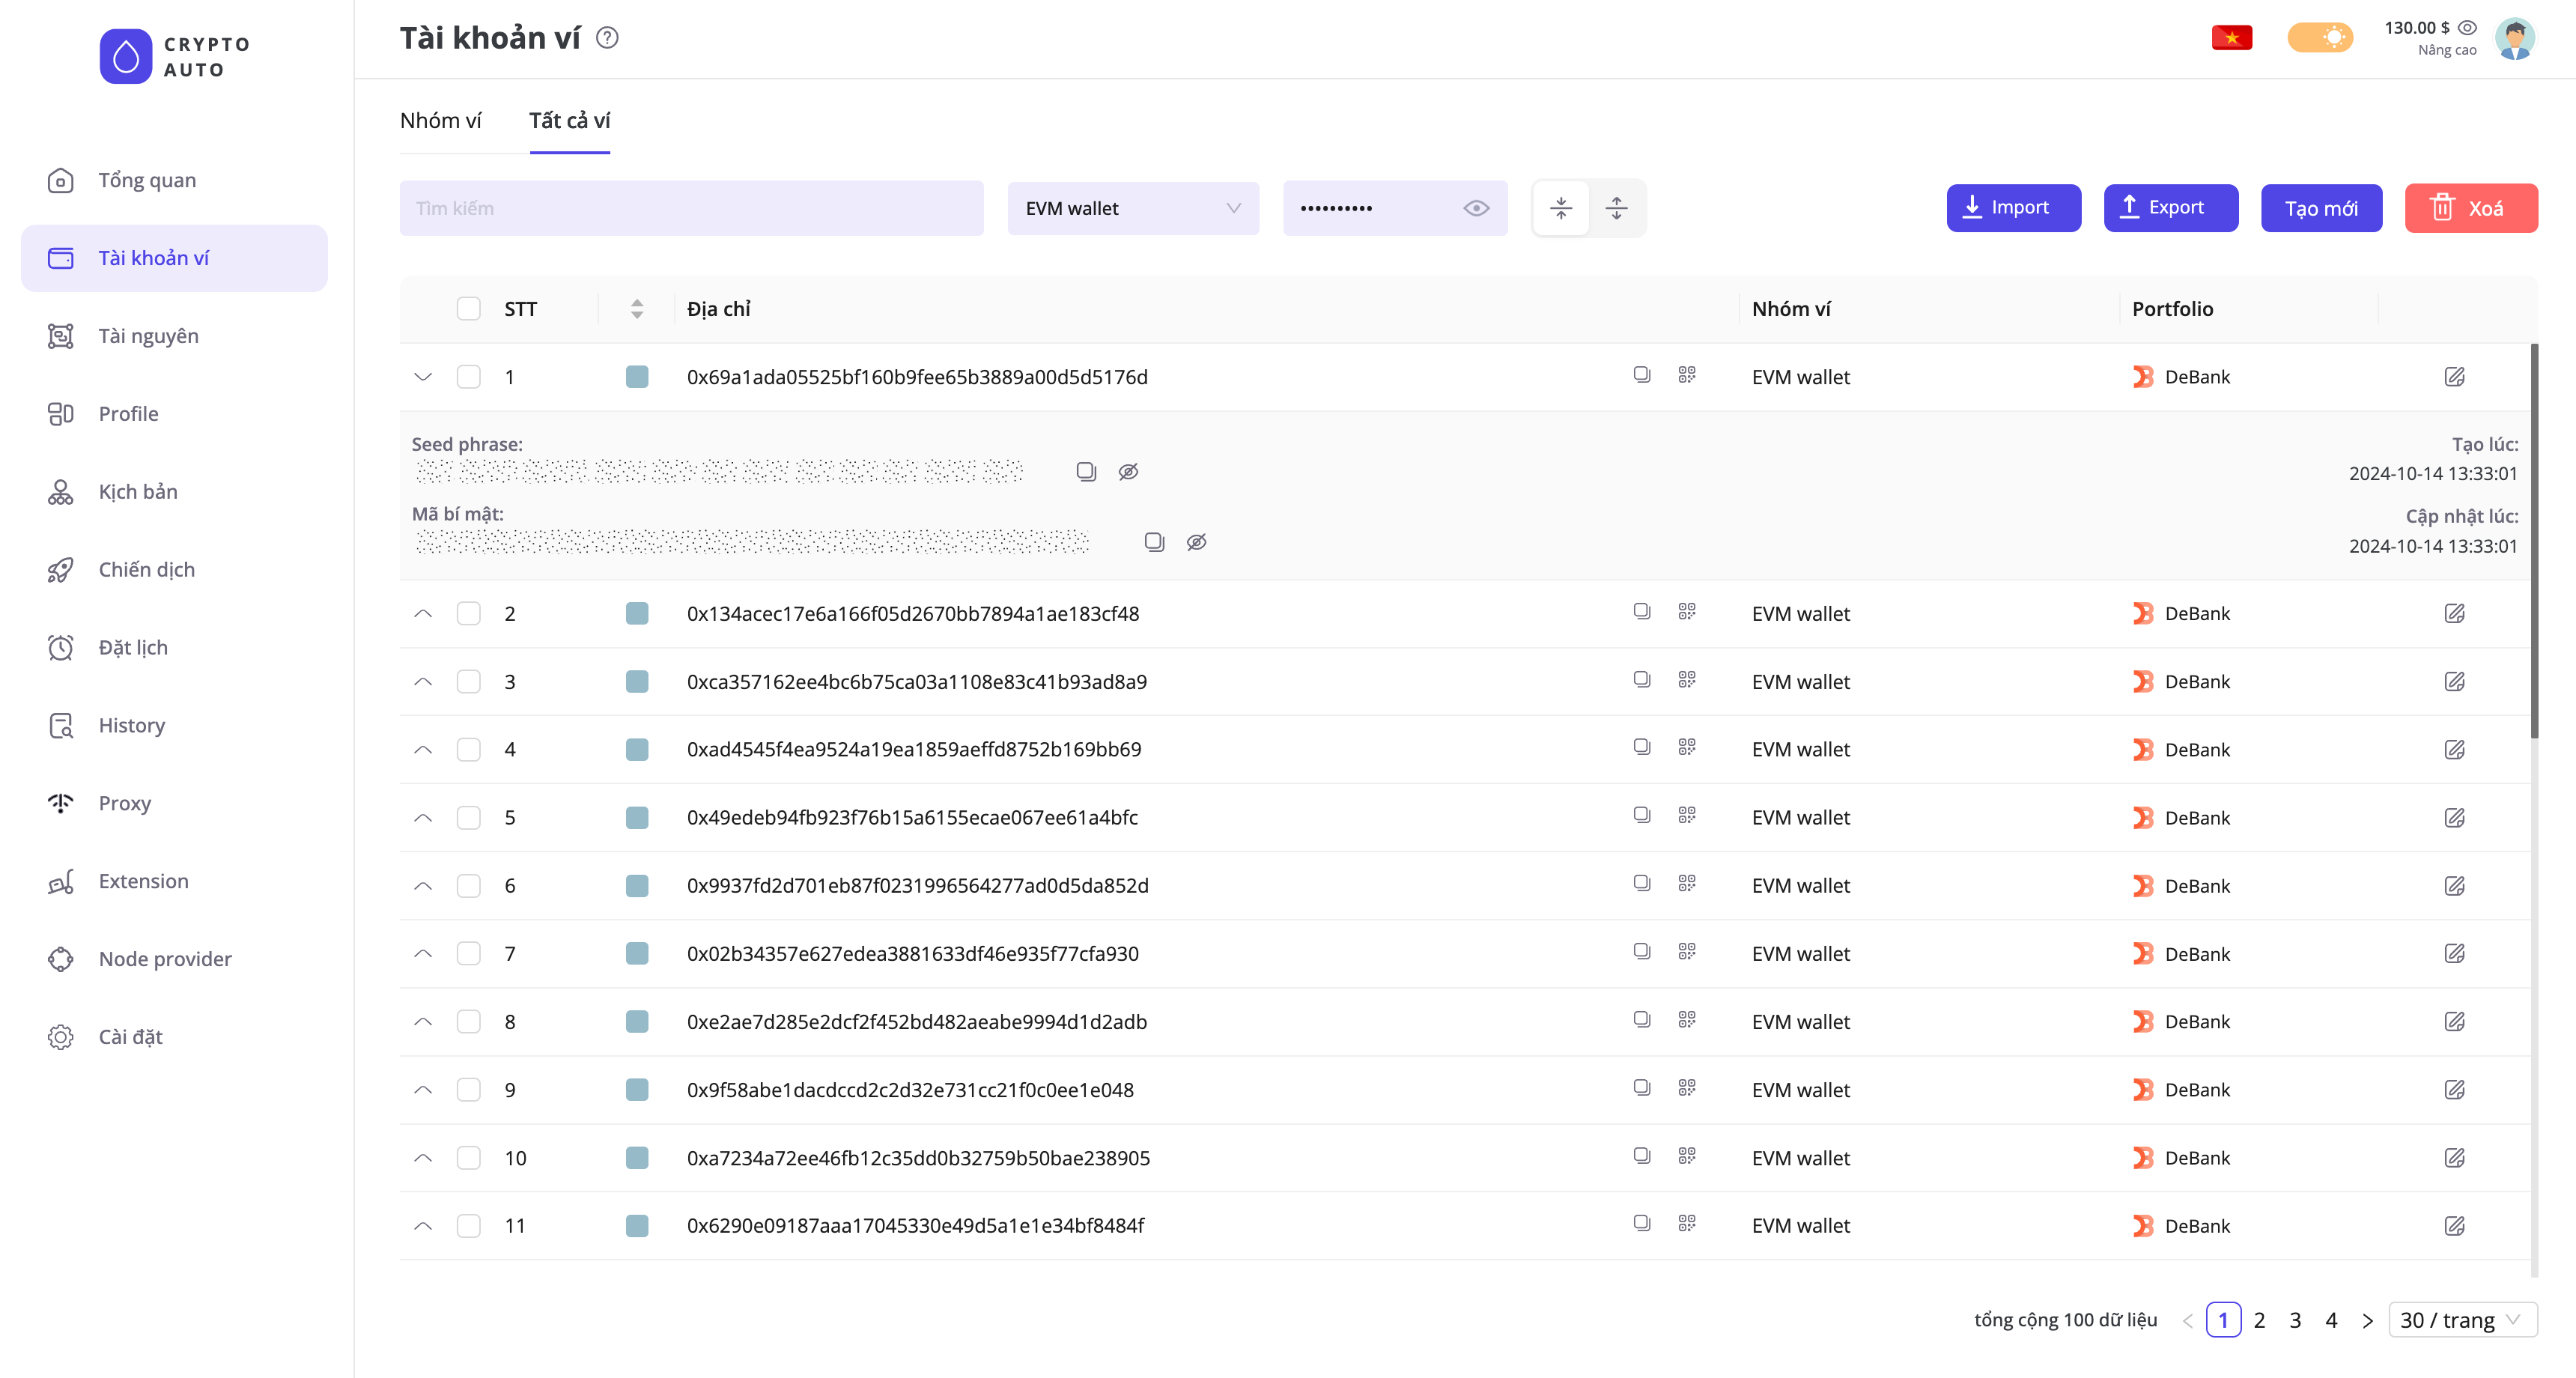This screenshot has width=2576, height=1378.
Task: Edit wallet entry in row 5
Action: (2454, 817)
